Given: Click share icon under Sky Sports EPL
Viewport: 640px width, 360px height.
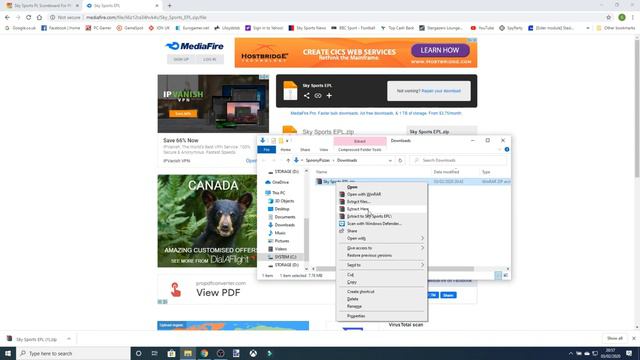Looking at the screenshot, I should (307, 96).
